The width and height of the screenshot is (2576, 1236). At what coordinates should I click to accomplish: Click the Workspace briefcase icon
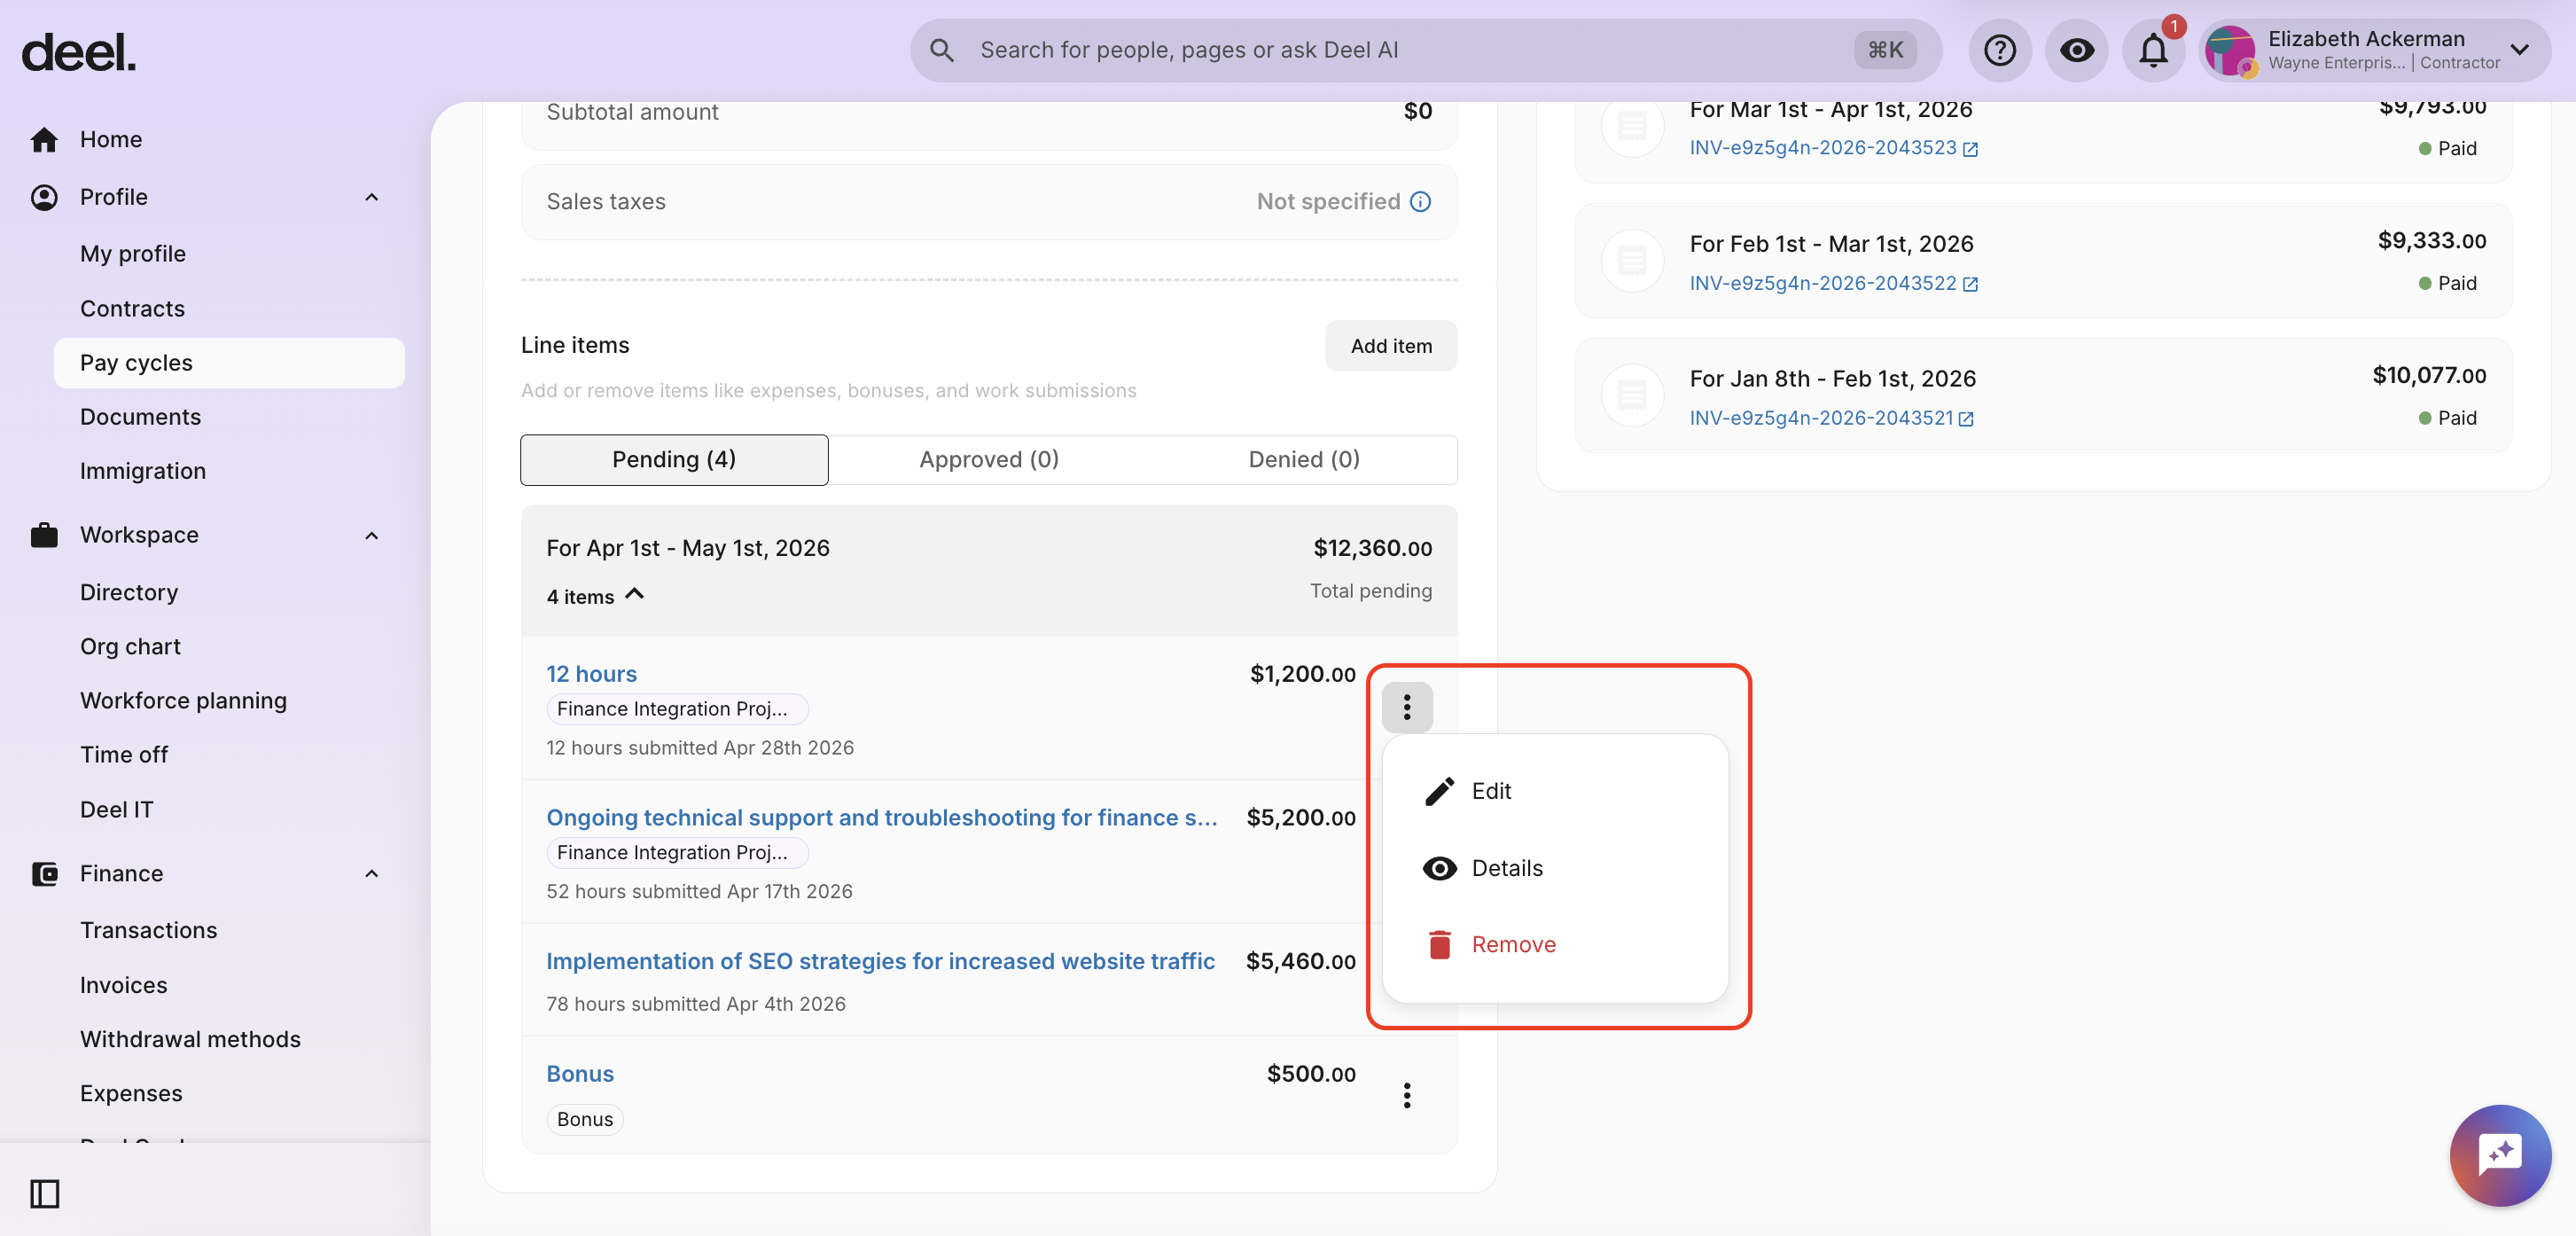(x=44, y=535)
